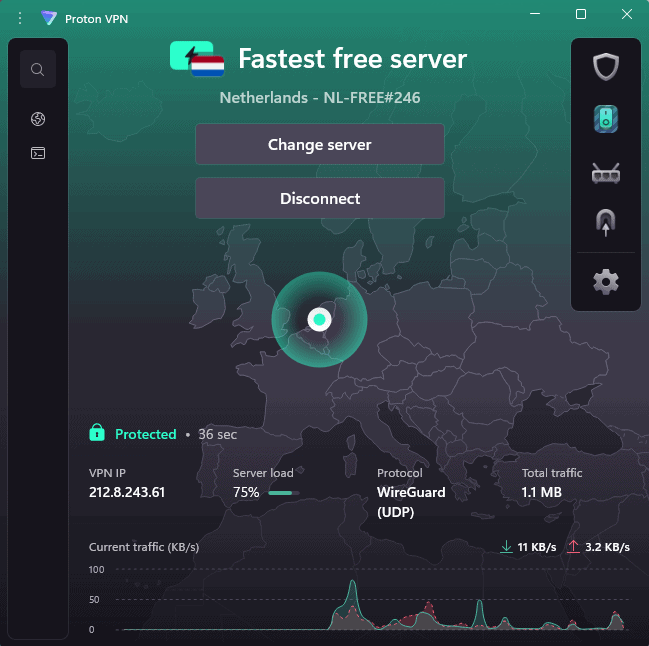This screenshot has height=646, width=649.
Task: Click the server location marker on map
Action: [x=319, y=320]
